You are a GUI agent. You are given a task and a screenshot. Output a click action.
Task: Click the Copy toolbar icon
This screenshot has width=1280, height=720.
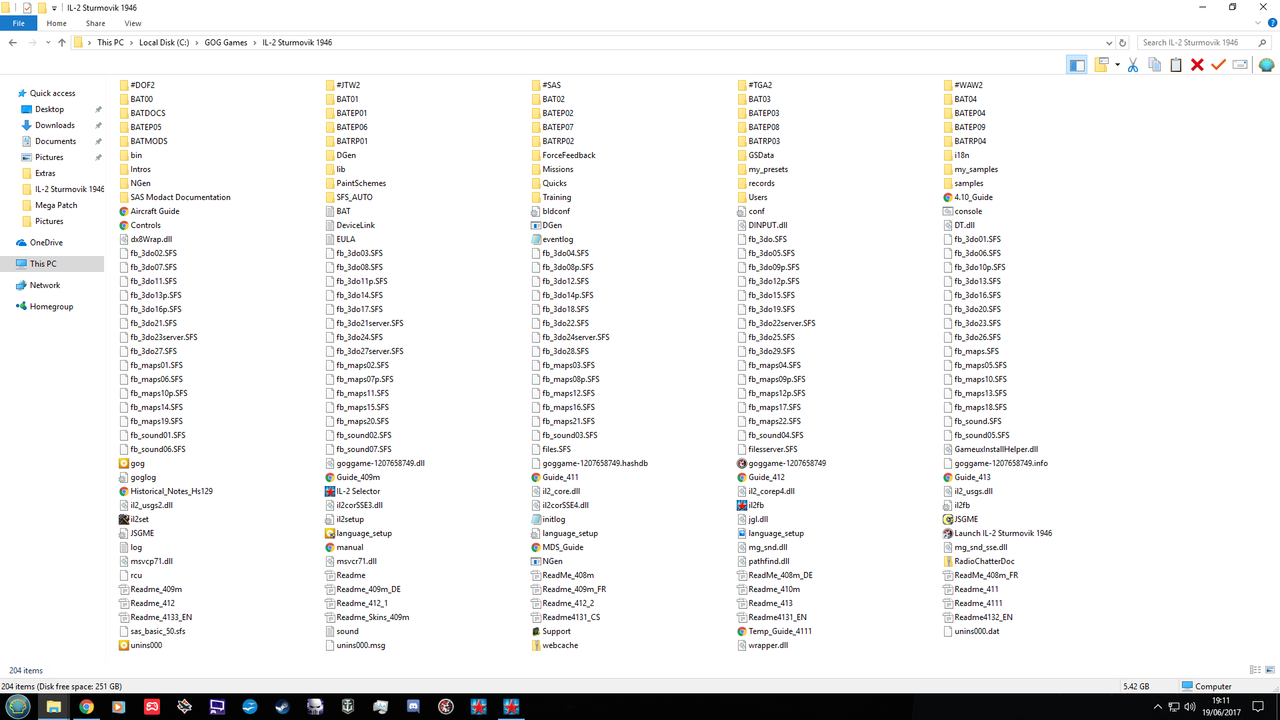1155,64
